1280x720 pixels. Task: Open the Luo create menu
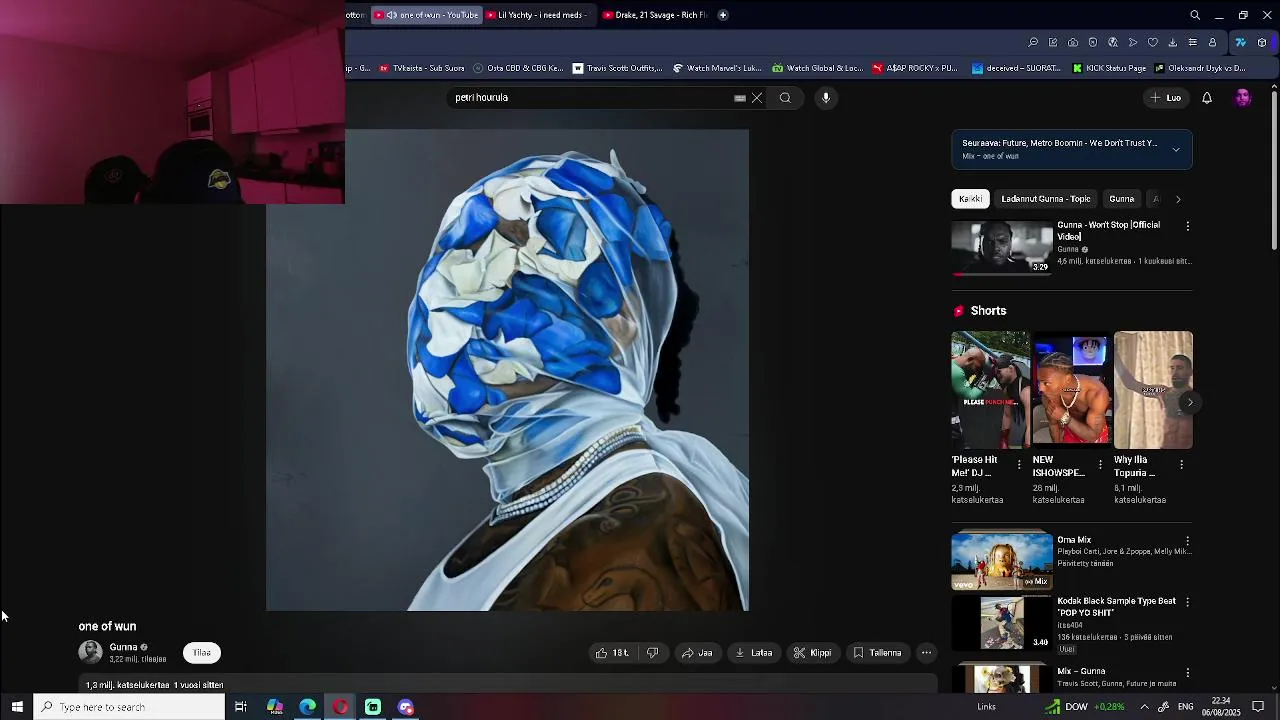[1166, 98]
